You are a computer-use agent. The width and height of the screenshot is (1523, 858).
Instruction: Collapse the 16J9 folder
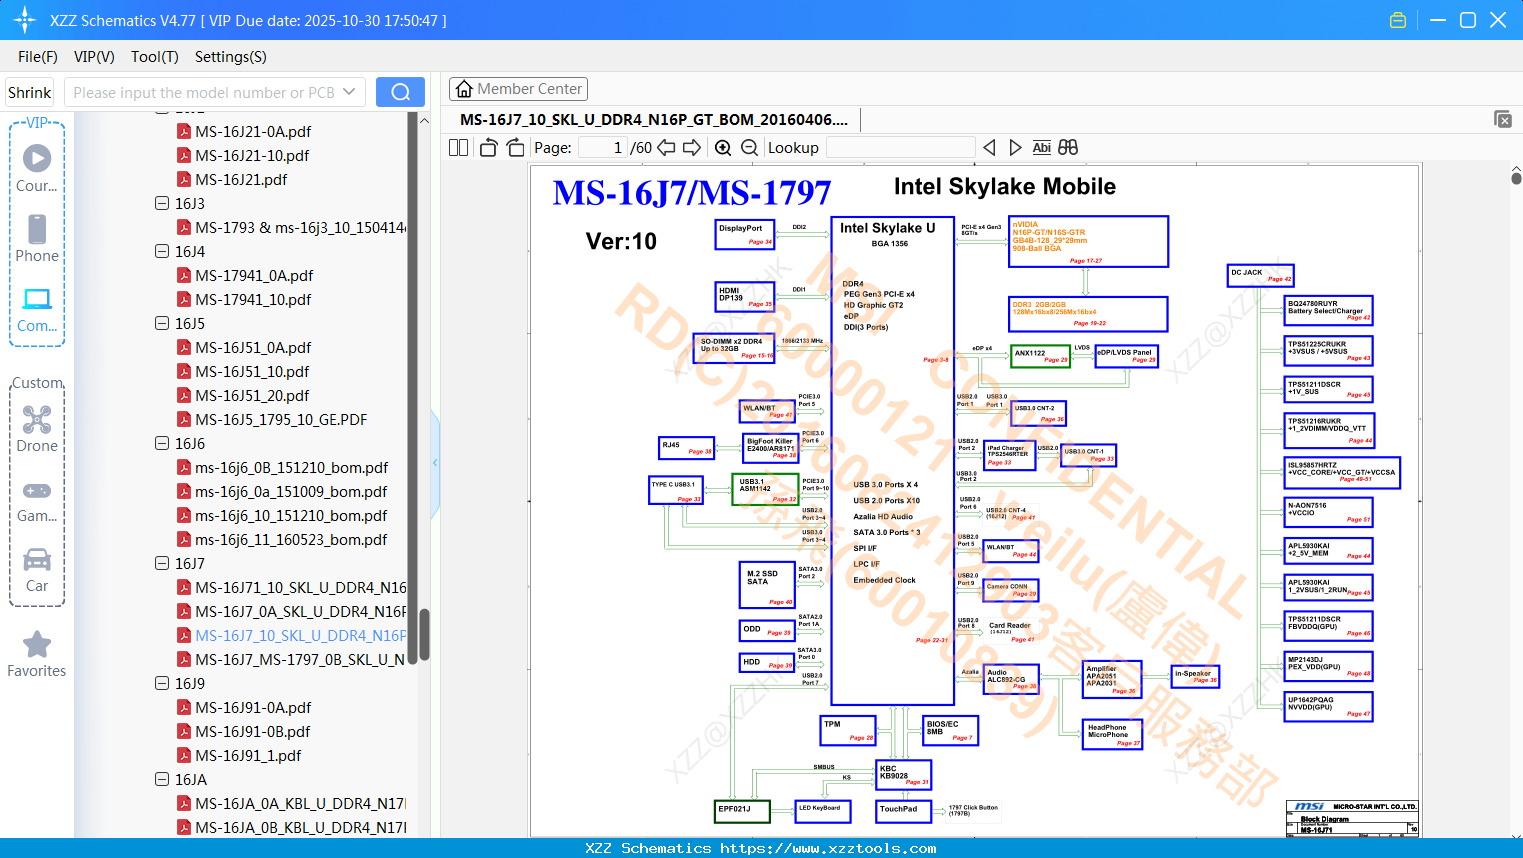coord(162,683)
